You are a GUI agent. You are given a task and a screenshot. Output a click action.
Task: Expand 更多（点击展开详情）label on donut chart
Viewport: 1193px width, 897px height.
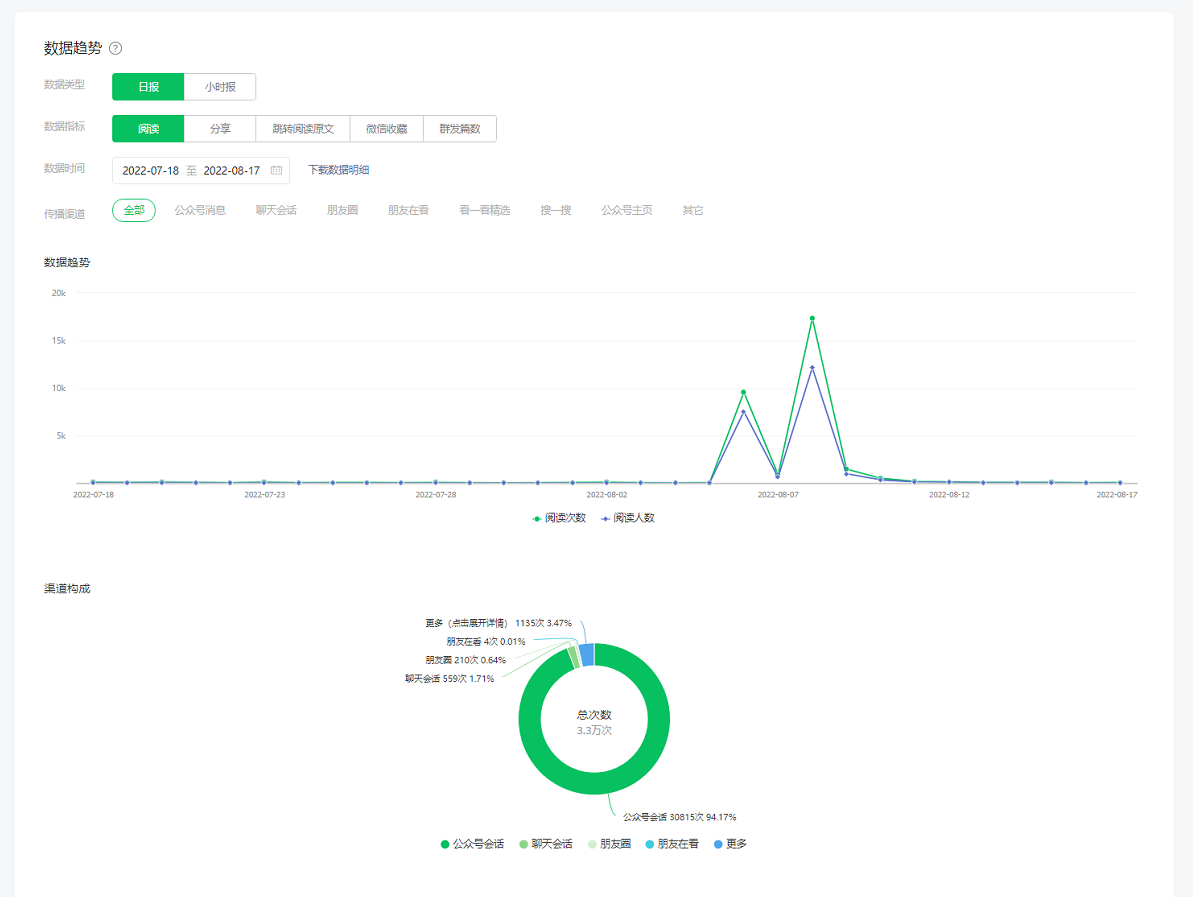tap(498, 623)
